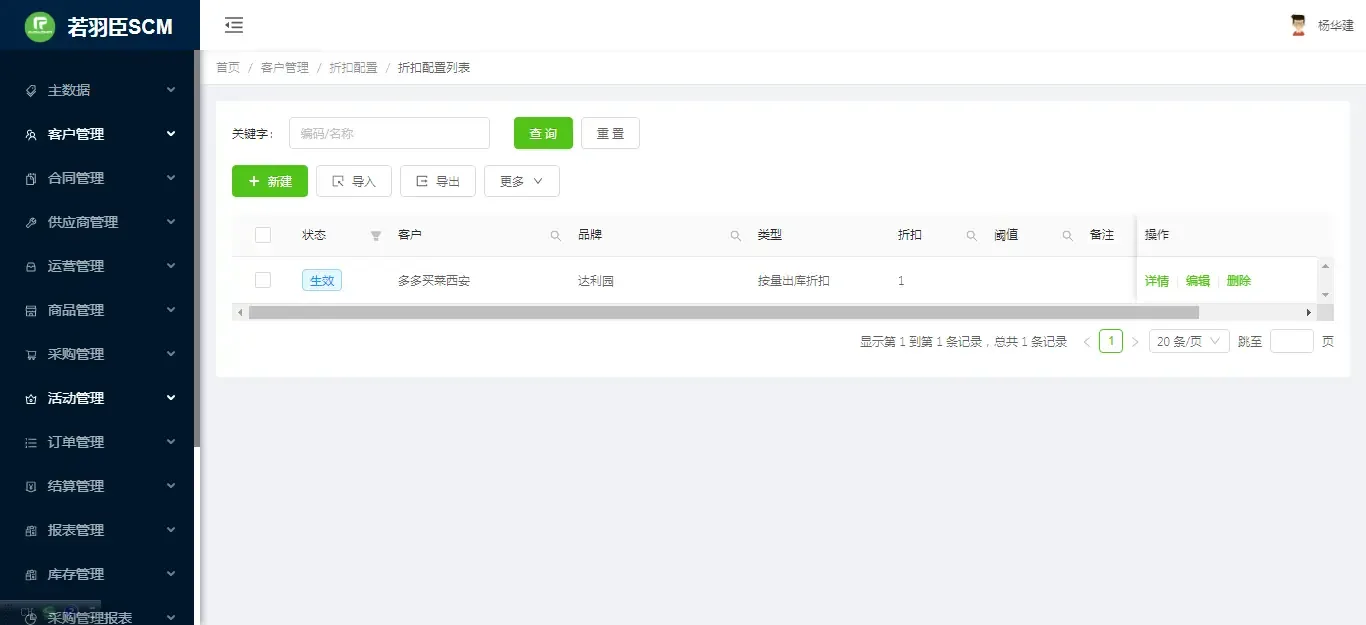Screen dimensions: 1366x625
Task: Expand 采购管理 menu chevron
Action: point(171,354)
